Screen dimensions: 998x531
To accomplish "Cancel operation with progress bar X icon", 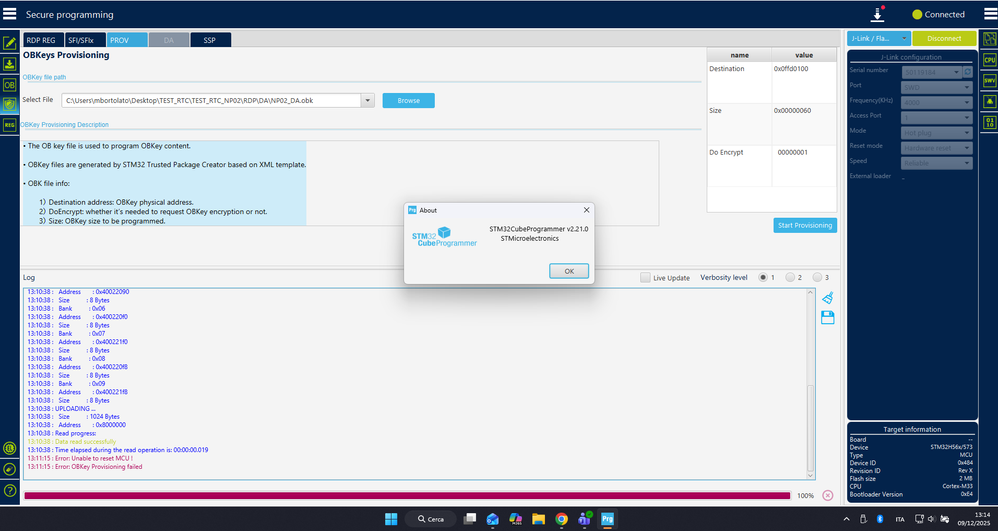I will point(827,495).
